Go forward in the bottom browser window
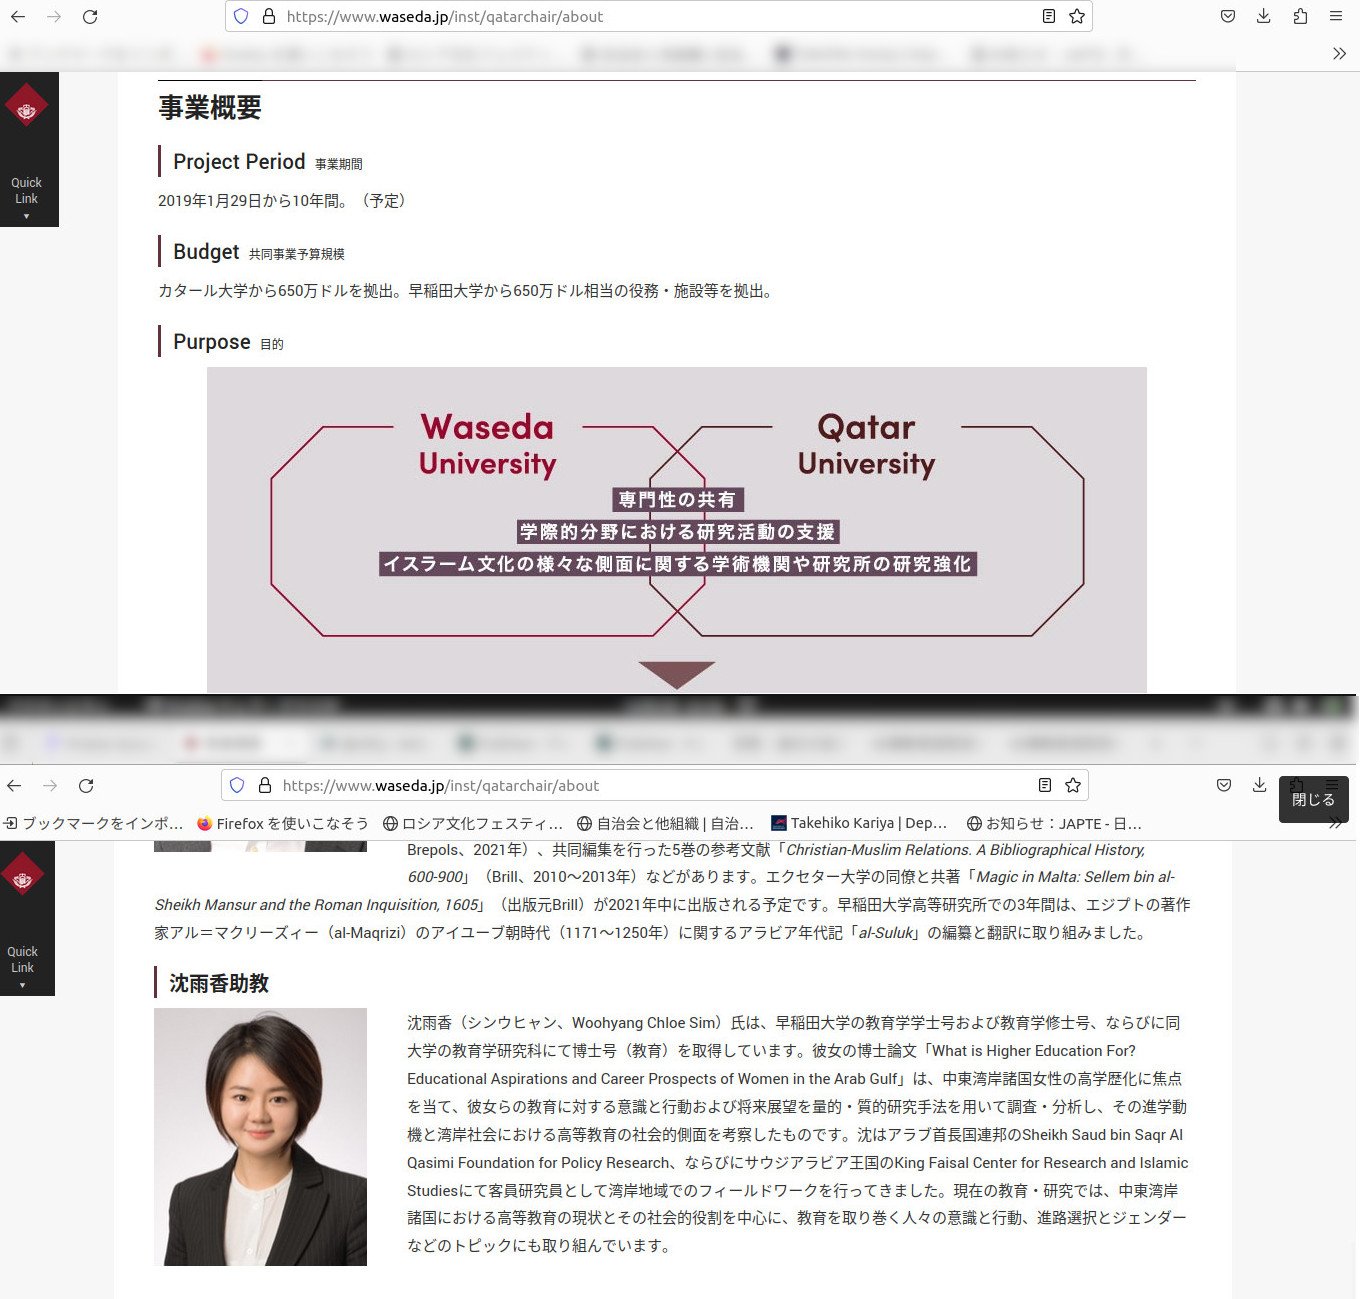 pyautogui.click(x=50, y=785)
